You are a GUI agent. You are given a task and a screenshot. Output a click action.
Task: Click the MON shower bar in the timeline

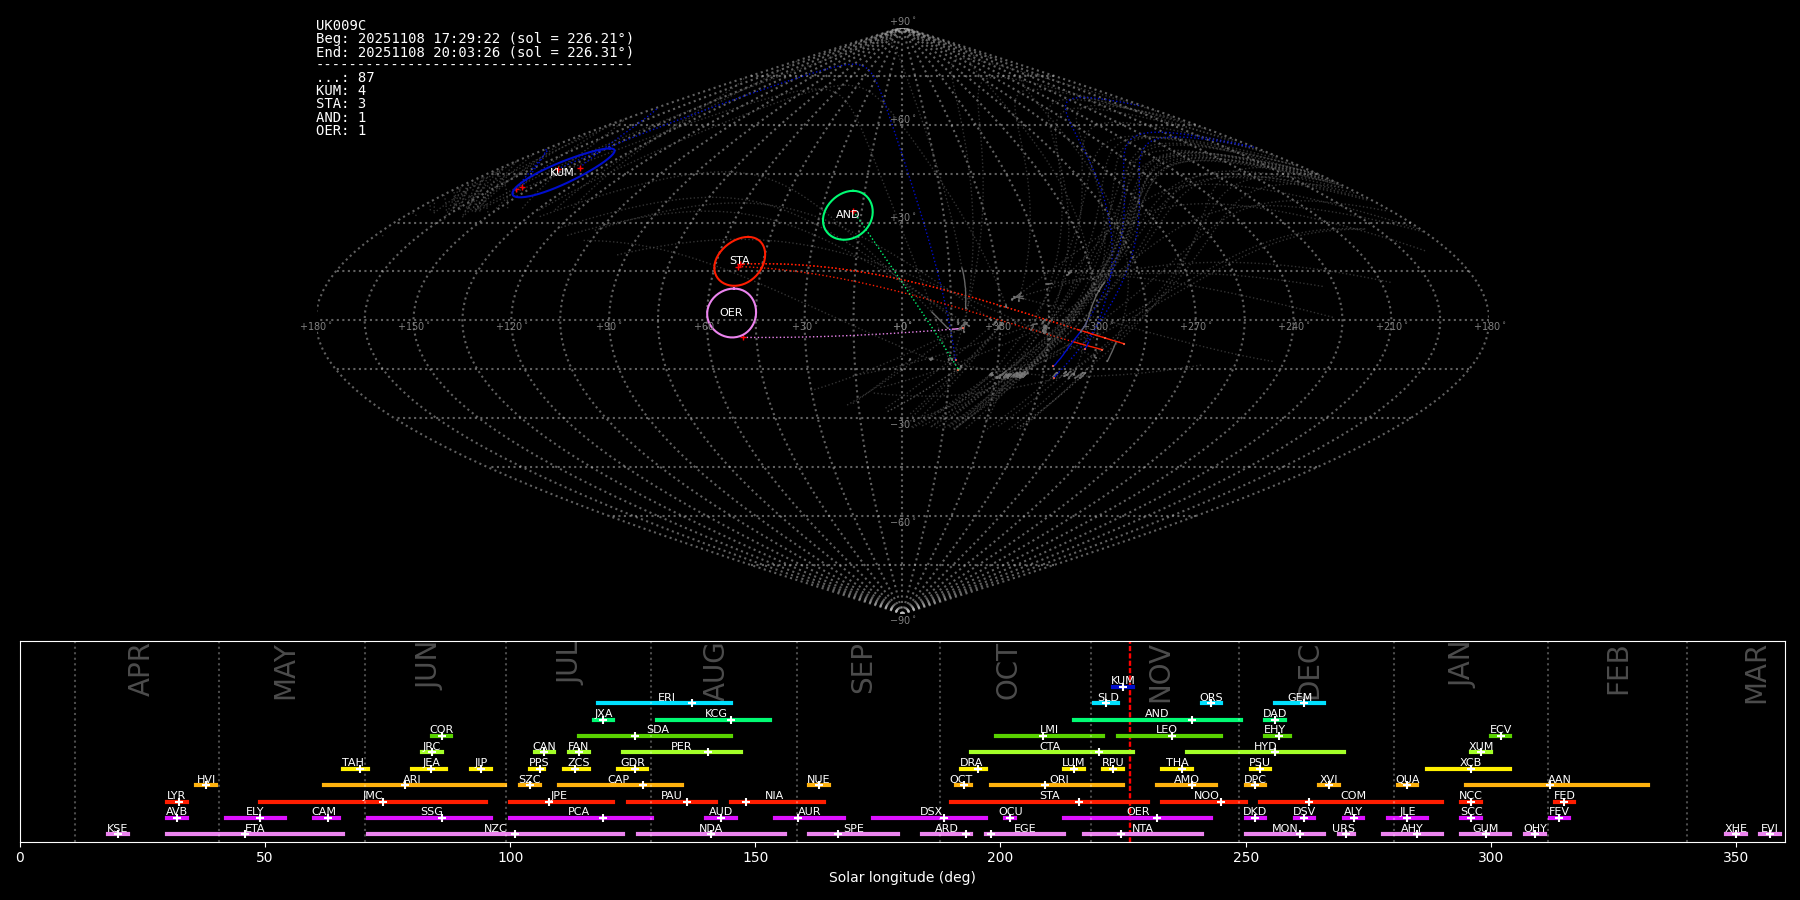click(1285, 834)
